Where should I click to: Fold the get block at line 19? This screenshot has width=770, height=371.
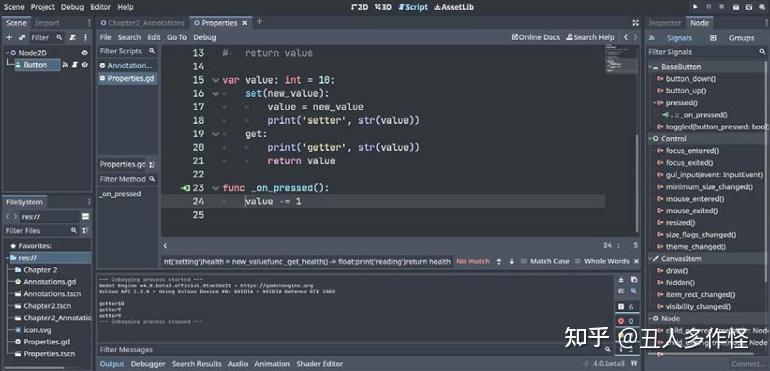[x=215, y=134]
